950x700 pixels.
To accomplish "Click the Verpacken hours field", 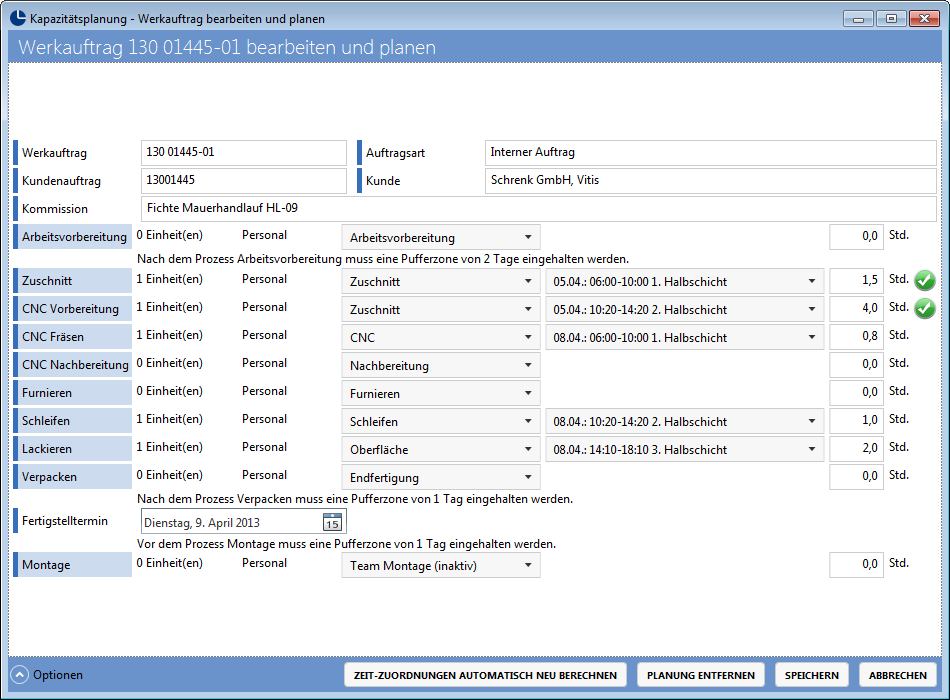I will (x=856, y=476).
